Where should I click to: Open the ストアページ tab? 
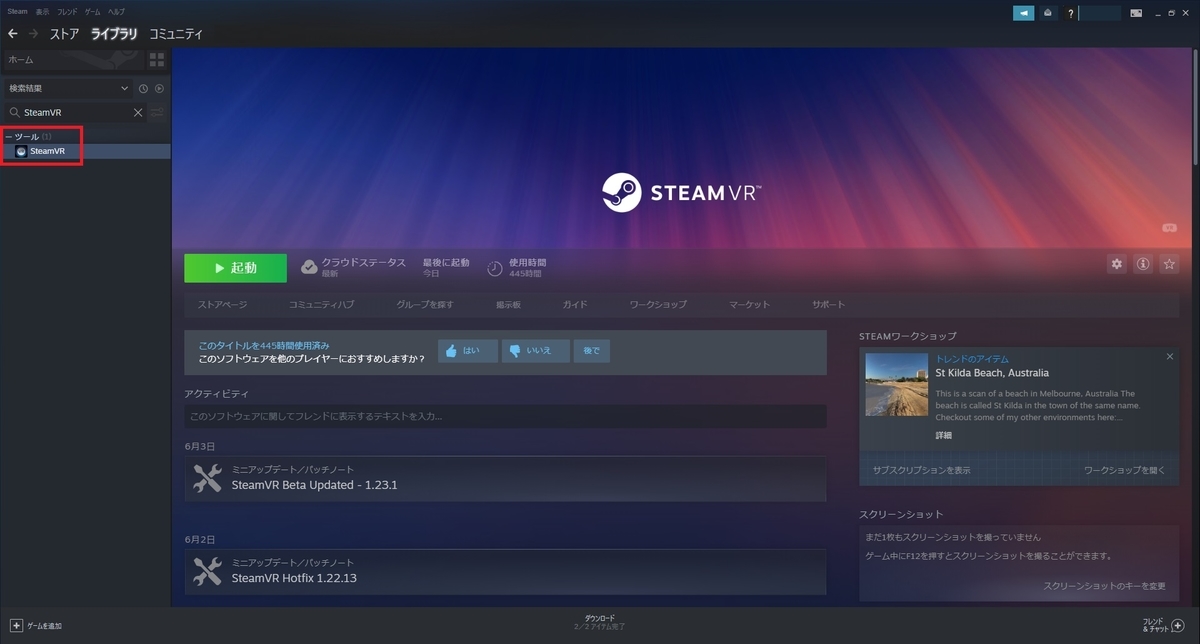click(222, 304)
